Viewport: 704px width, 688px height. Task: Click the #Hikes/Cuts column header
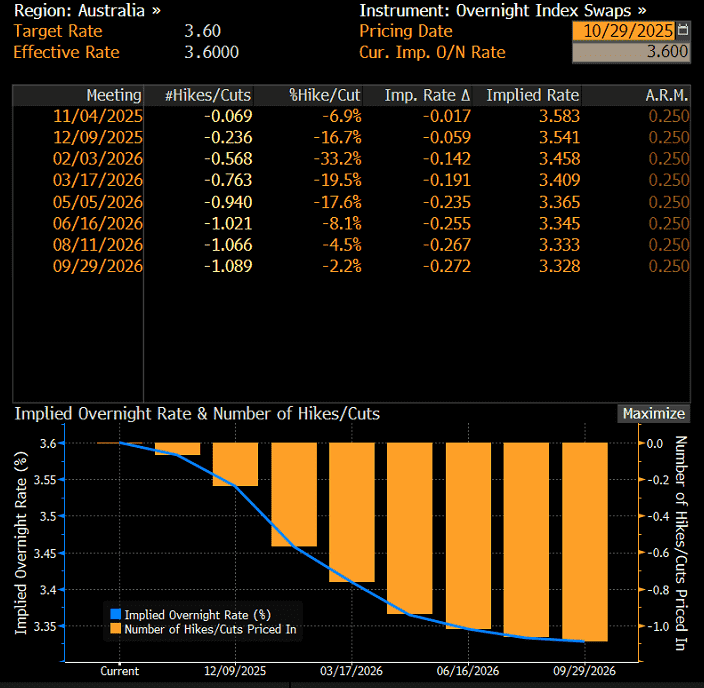(209, 96)
